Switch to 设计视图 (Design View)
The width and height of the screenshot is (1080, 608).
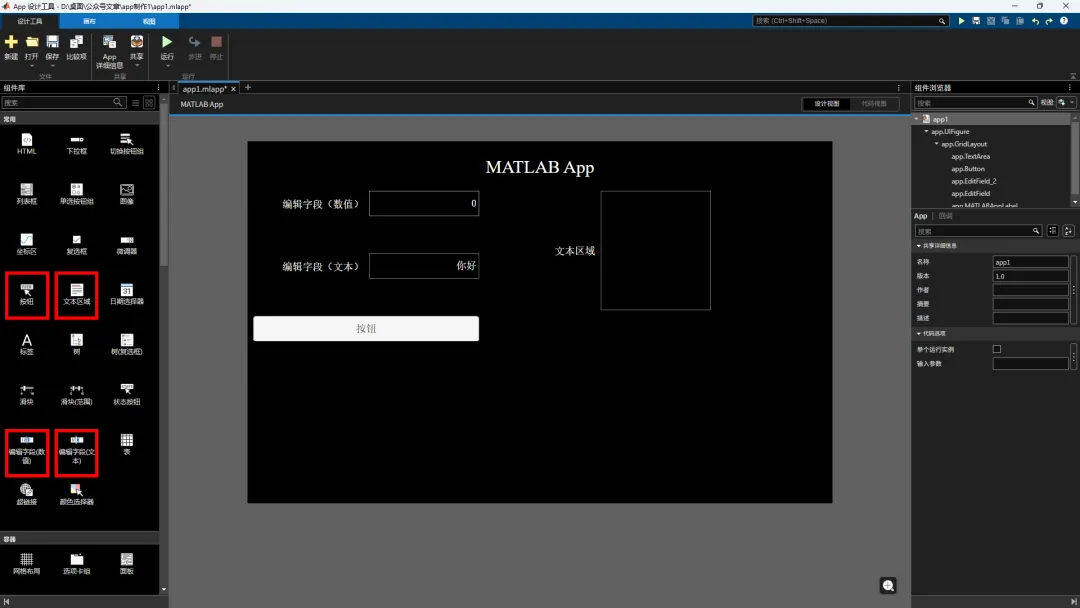(x=827, y=104)
